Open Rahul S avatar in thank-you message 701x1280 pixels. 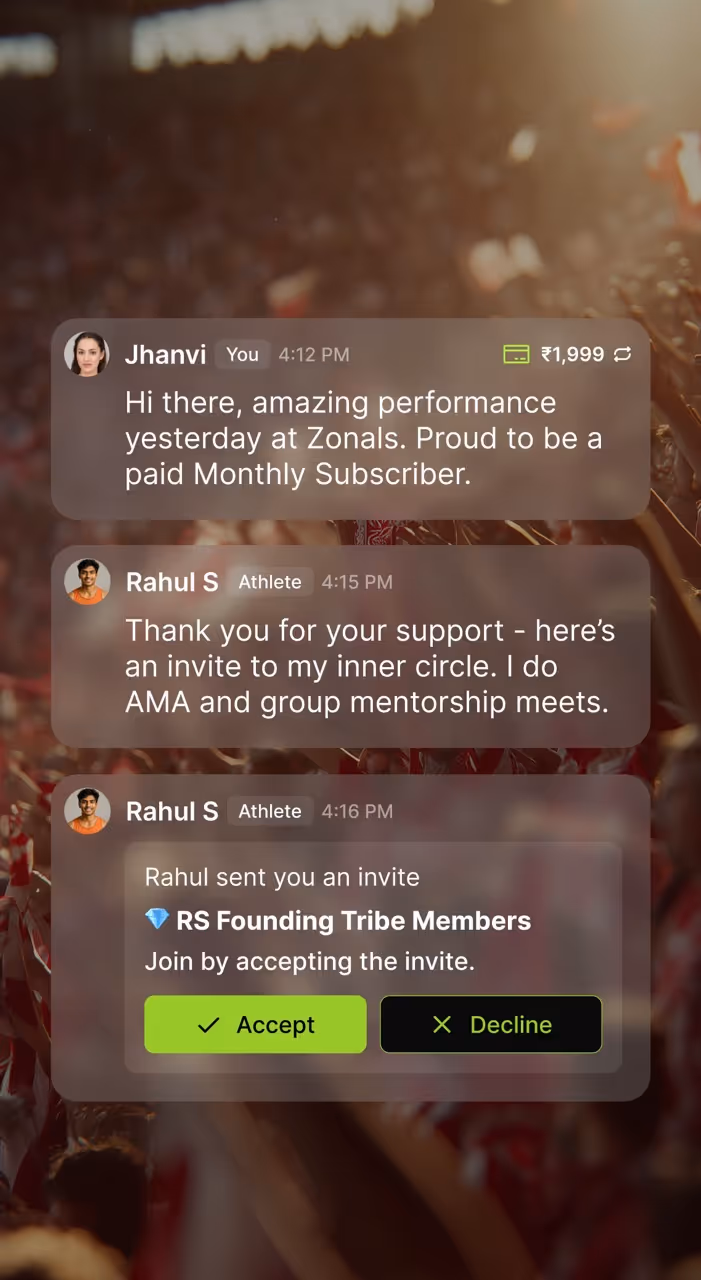(87, 581)
